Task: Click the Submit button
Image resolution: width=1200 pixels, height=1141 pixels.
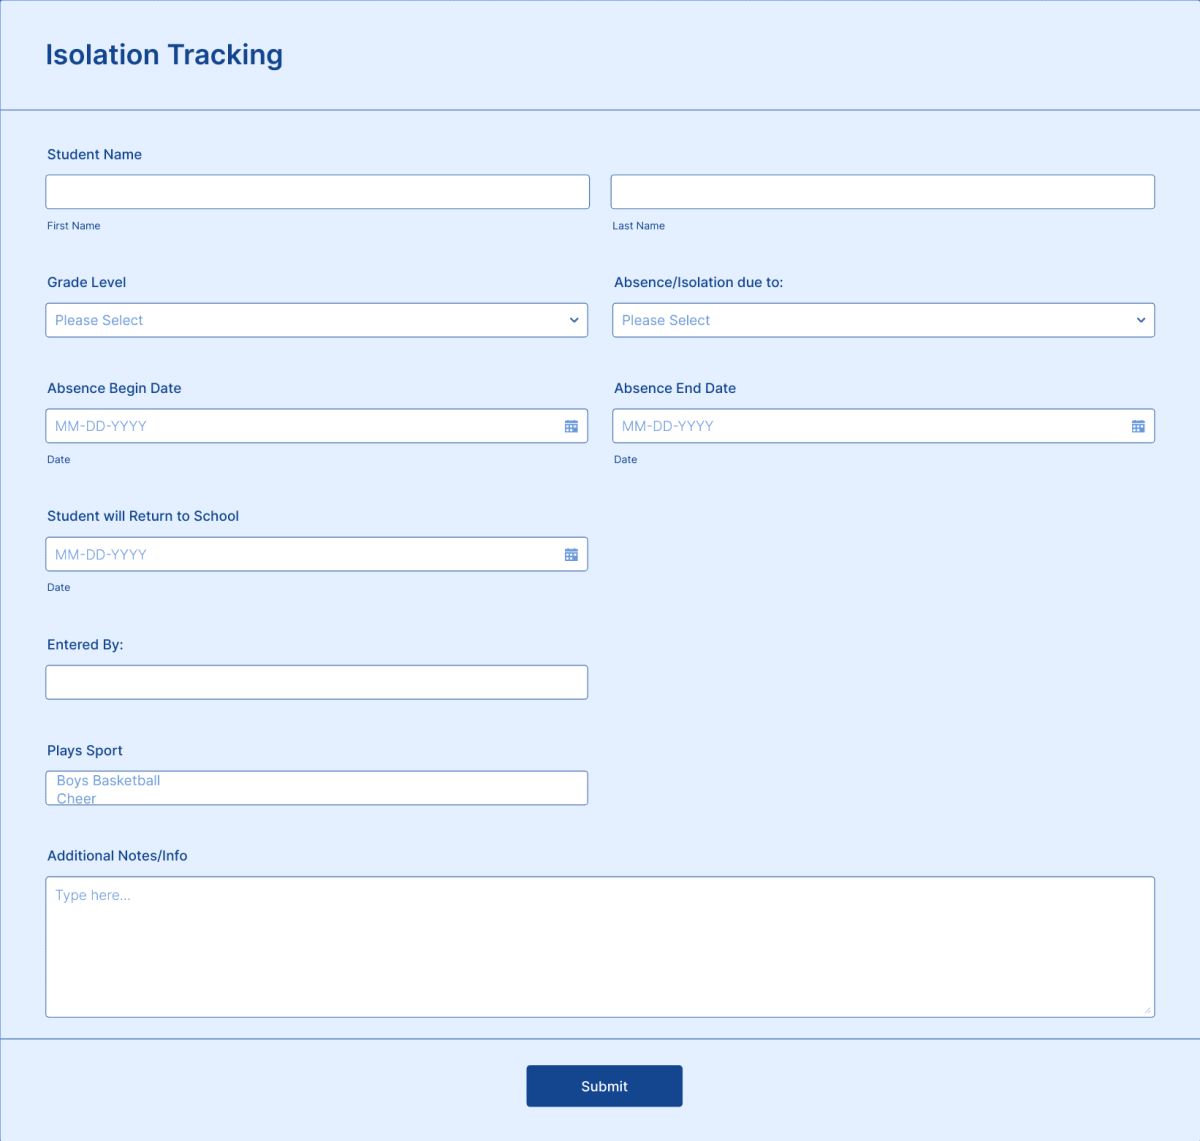Action: (x=604, y=1086)
